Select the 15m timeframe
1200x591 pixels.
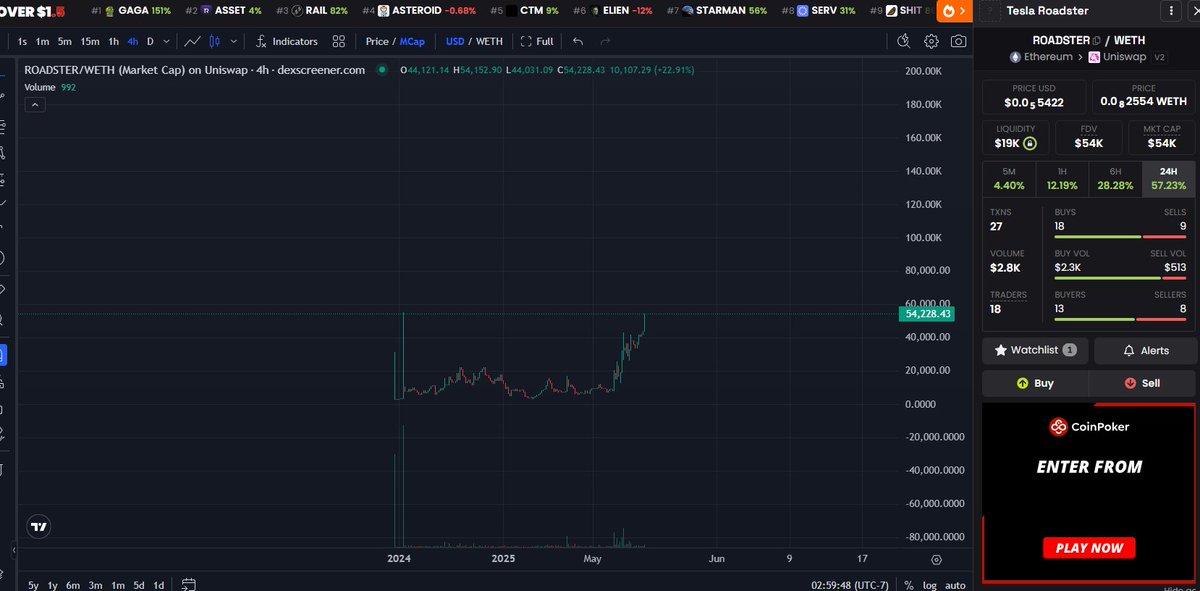[90, 41]
